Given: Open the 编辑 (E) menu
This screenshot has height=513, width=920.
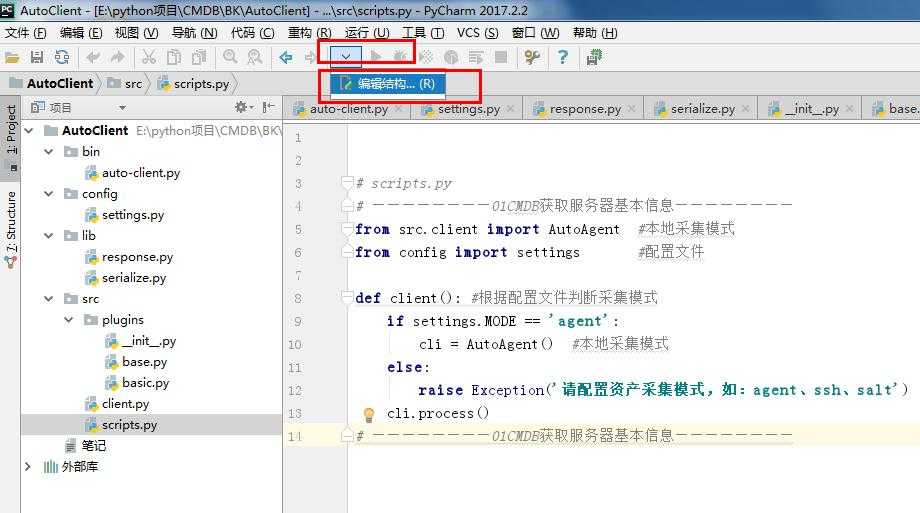Looking at the screenshot, I should tap(81, 33).
